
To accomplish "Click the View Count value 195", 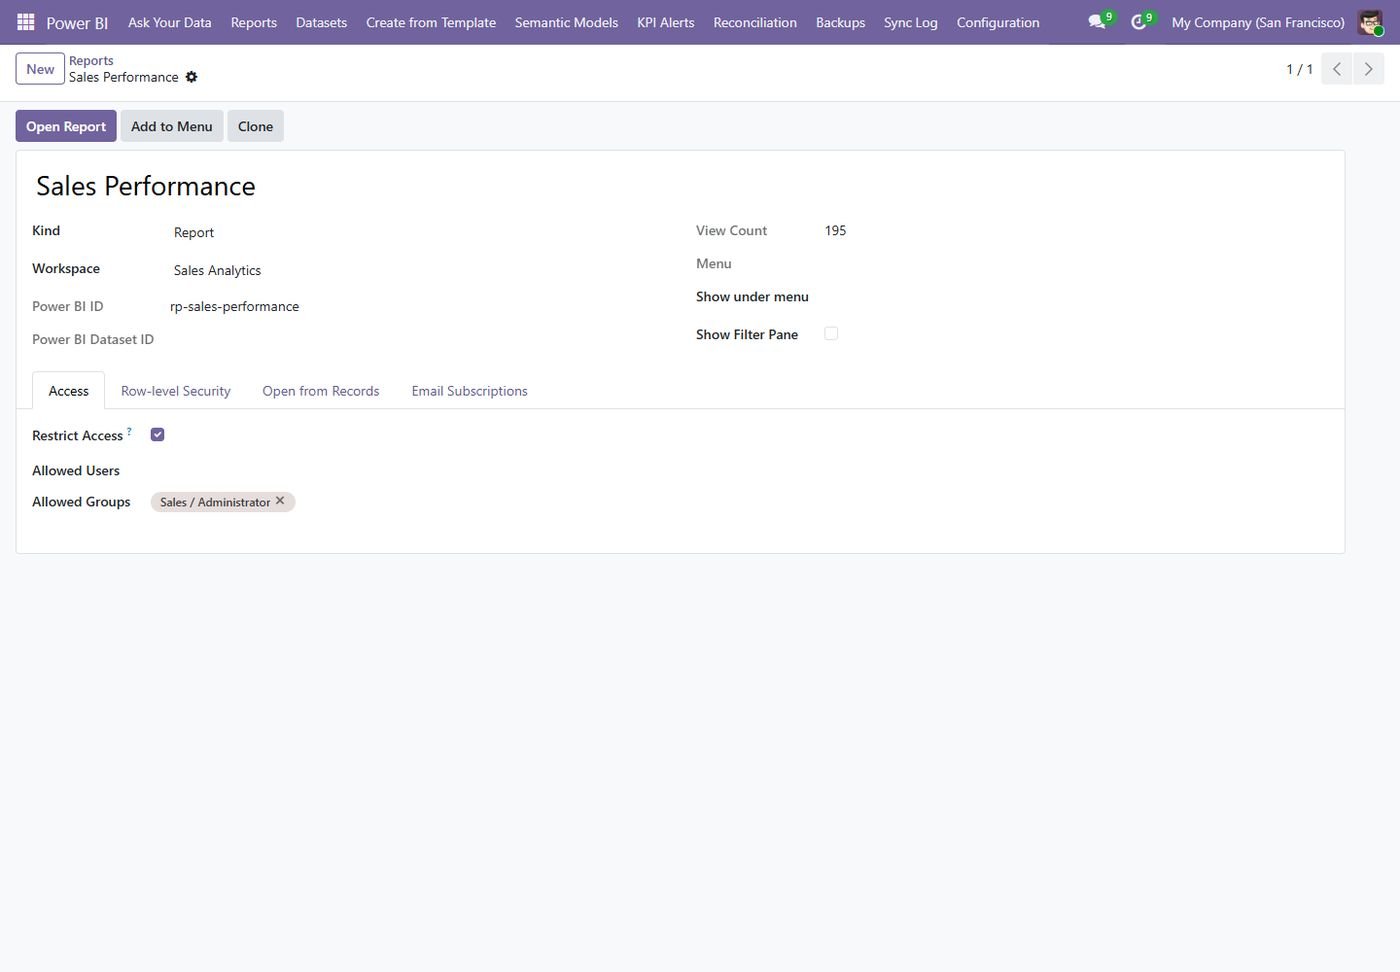I will 835,230.
